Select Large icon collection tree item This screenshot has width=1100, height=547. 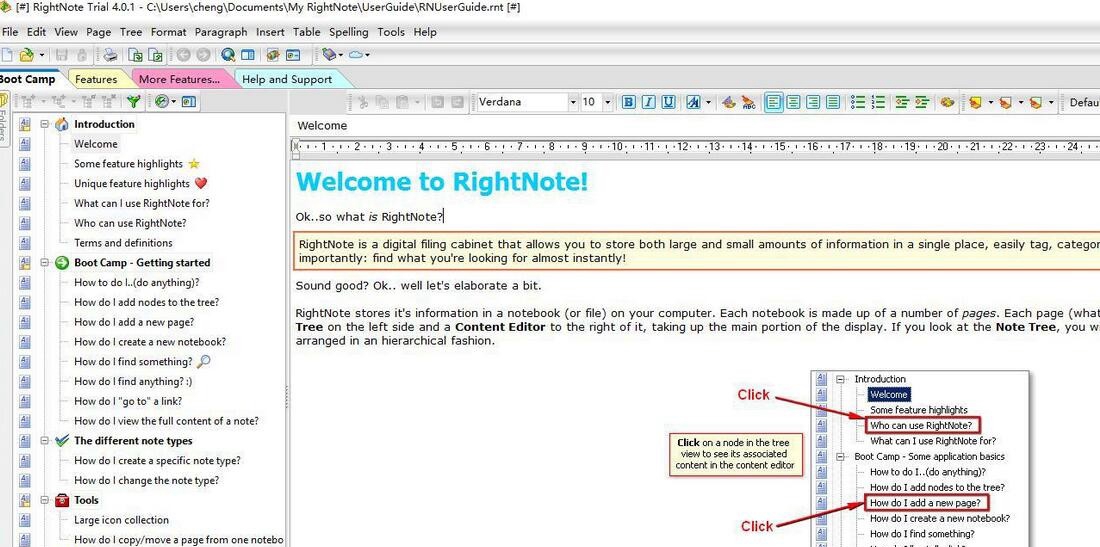(121, 520)
